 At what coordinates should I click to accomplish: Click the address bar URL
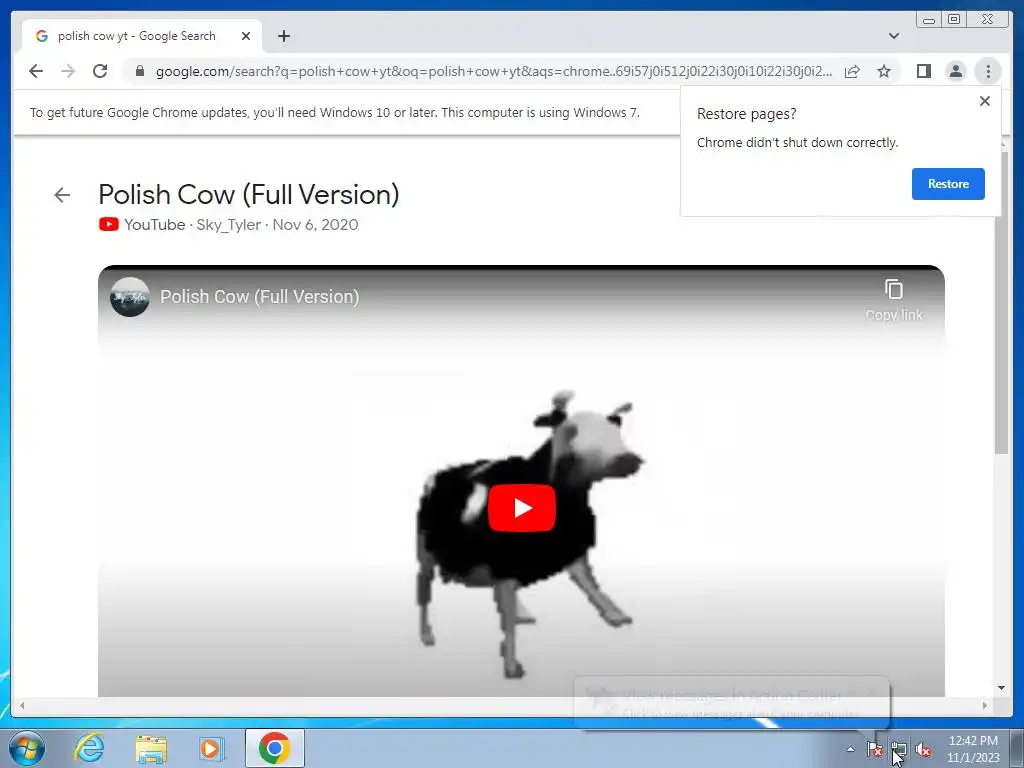coord(494,71)
